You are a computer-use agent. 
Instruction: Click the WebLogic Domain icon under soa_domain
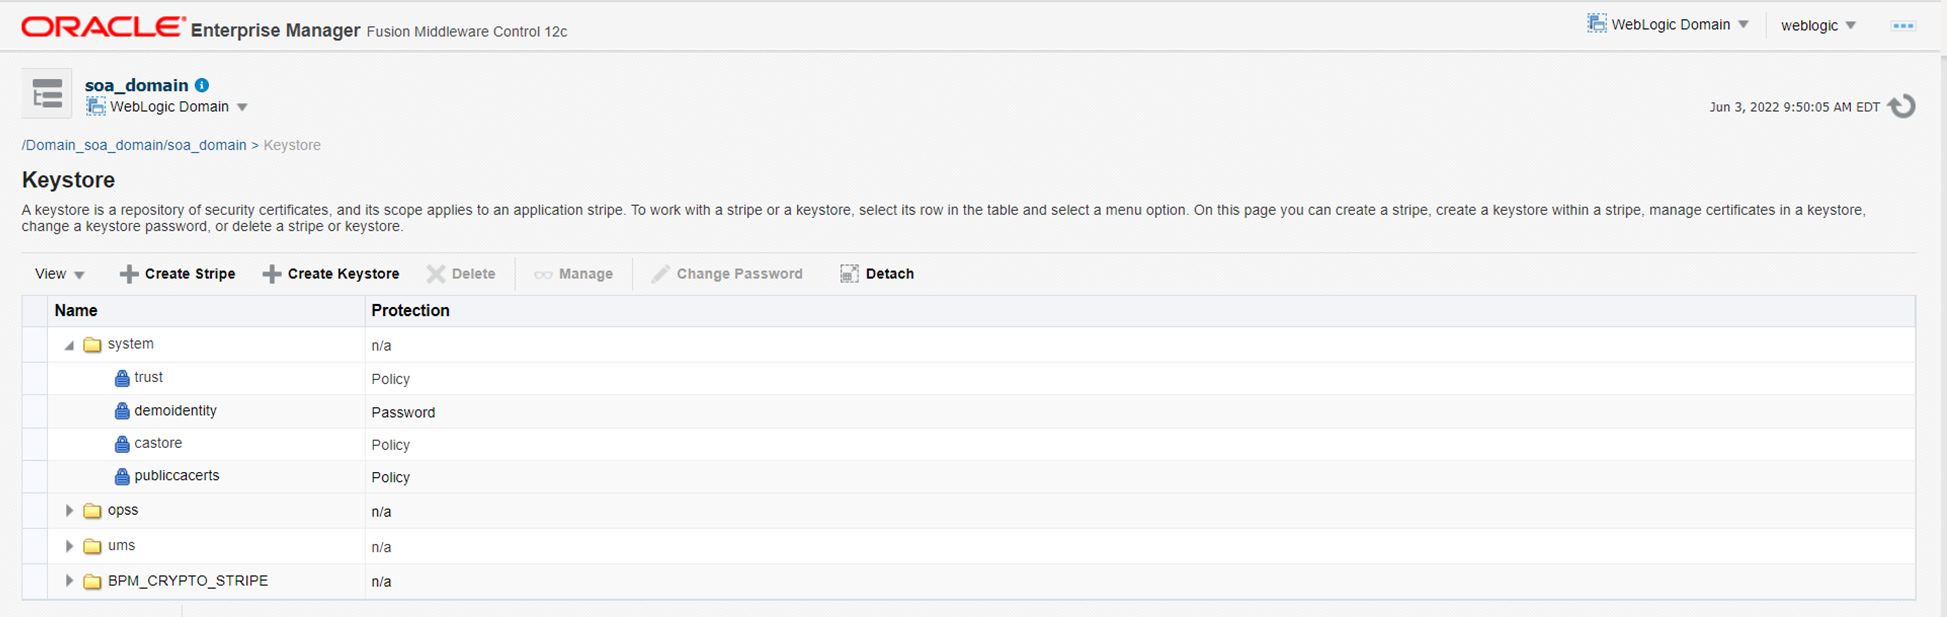point(95,106)
